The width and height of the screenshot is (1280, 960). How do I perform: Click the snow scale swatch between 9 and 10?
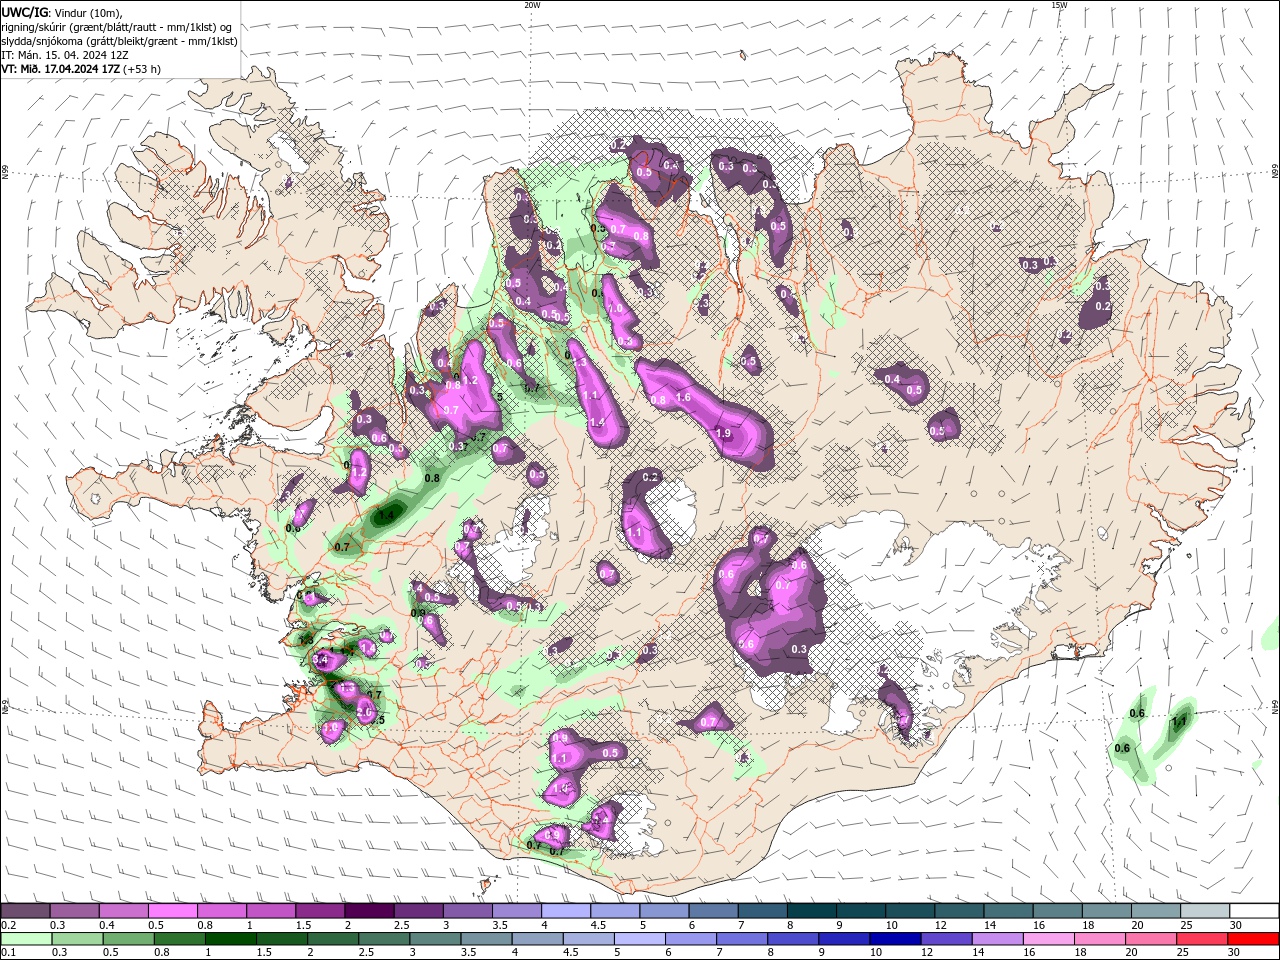click(861, 911)
